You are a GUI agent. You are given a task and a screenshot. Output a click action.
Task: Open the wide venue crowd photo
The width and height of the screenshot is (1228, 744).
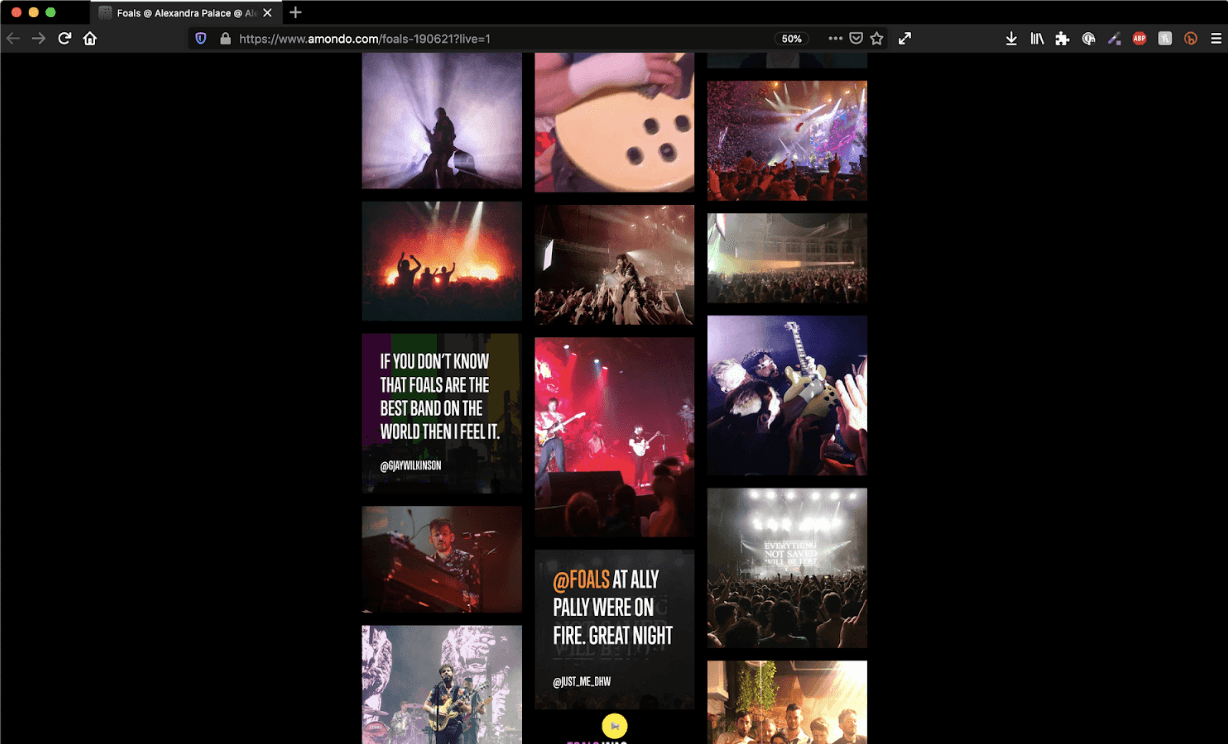[x=787, y=258]
